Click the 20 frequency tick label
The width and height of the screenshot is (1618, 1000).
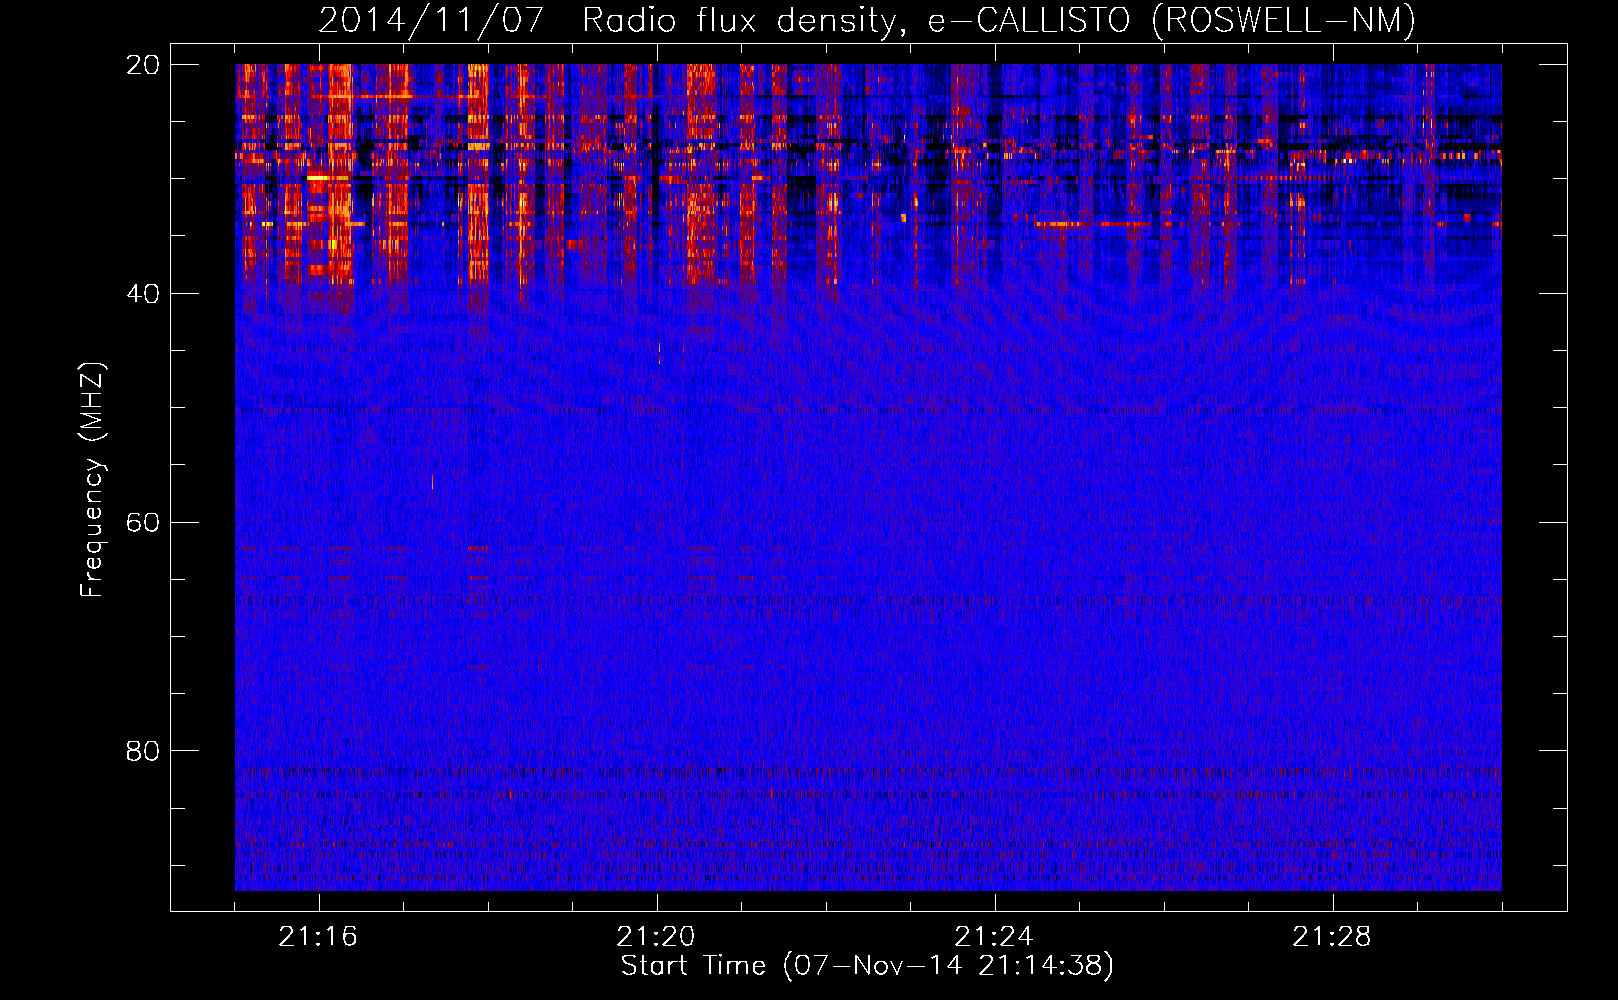(143, 65)
